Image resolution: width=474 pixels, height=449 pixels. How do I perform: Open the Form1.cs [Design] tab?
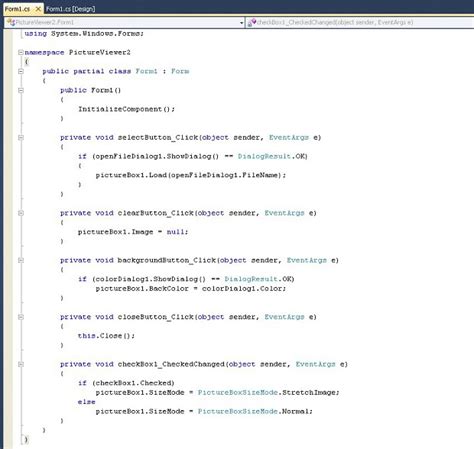(70, 9)
